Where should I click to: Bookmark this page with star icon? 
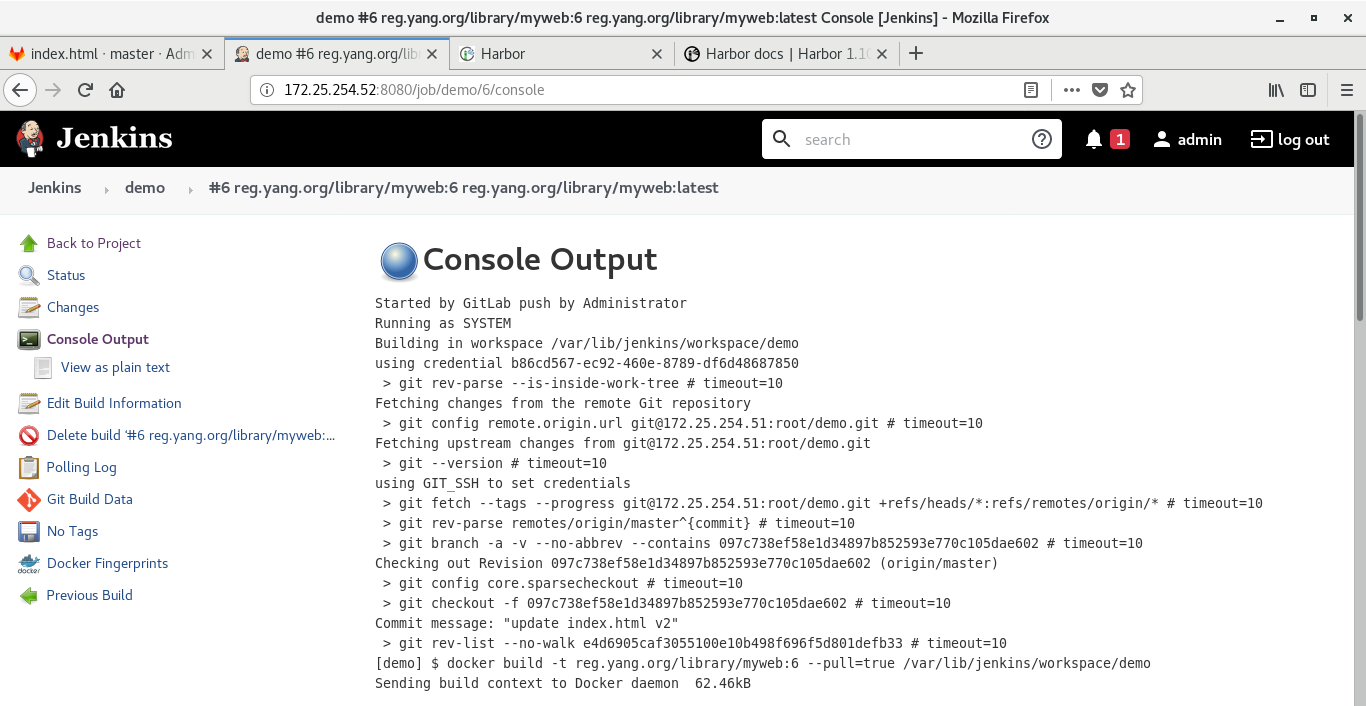(x=1128, y=90)
